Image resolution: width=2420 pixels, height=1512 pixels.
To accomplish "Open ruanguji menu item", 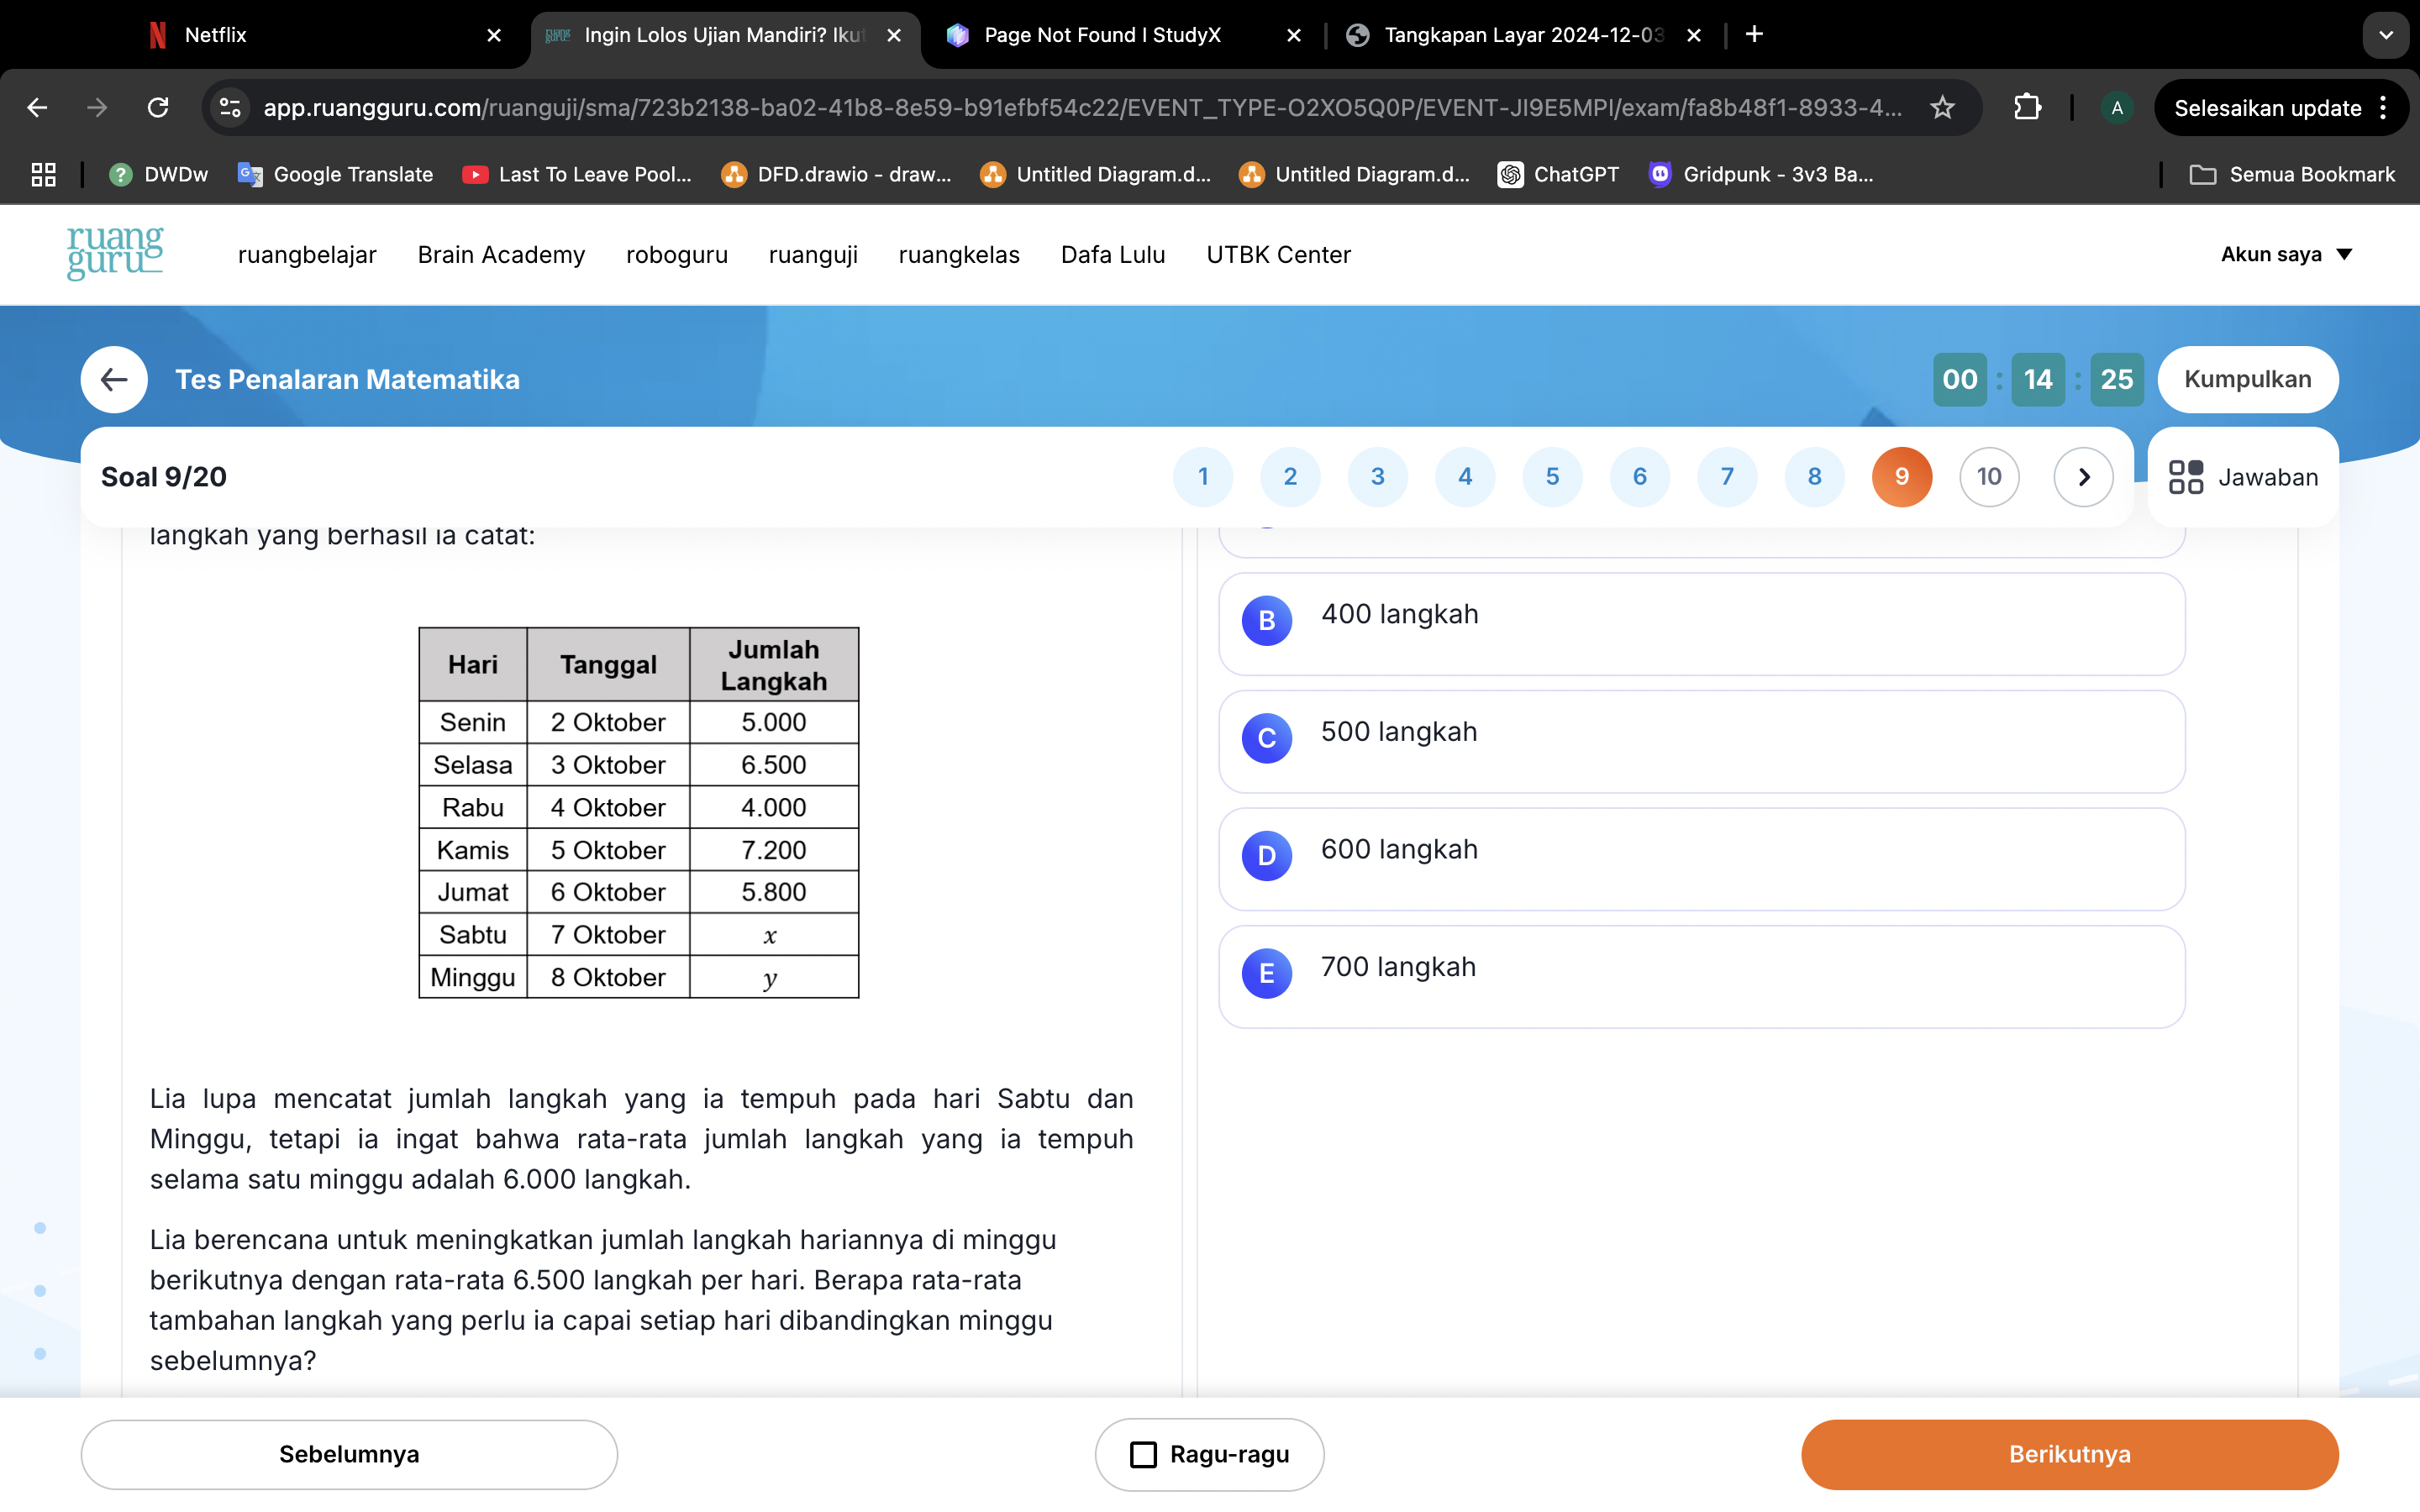I will coord(813,254).
